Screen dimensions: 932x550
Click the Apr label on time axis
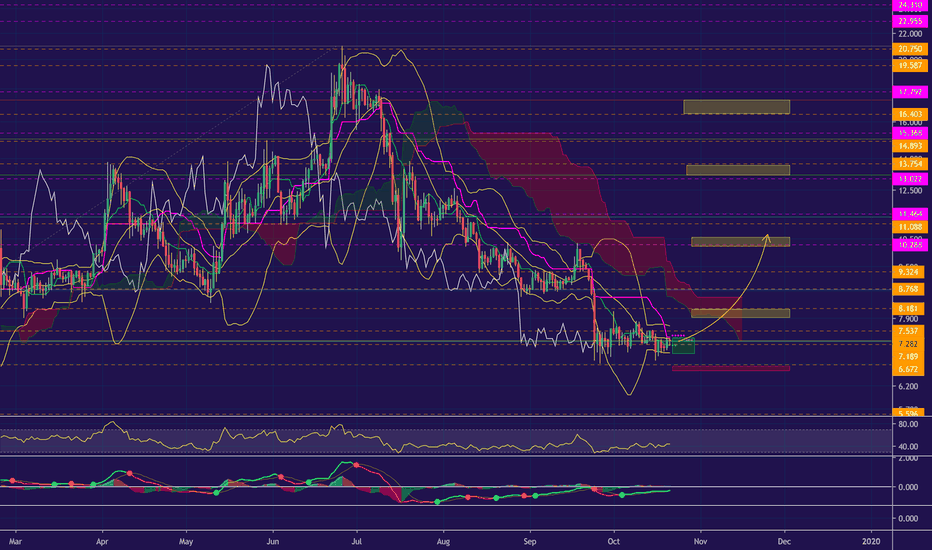click(x=102, y=542)
